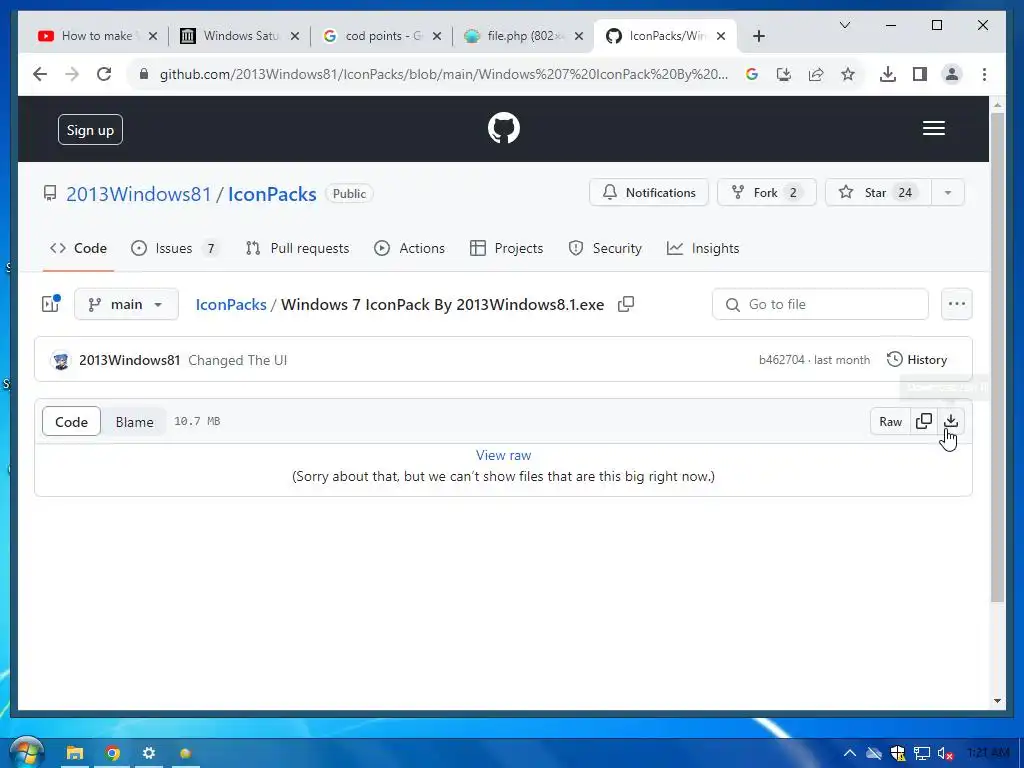This screenshot has width=1024, height=768.
Task: Click the page vertical scrollbar thumb
Action: 997,357
